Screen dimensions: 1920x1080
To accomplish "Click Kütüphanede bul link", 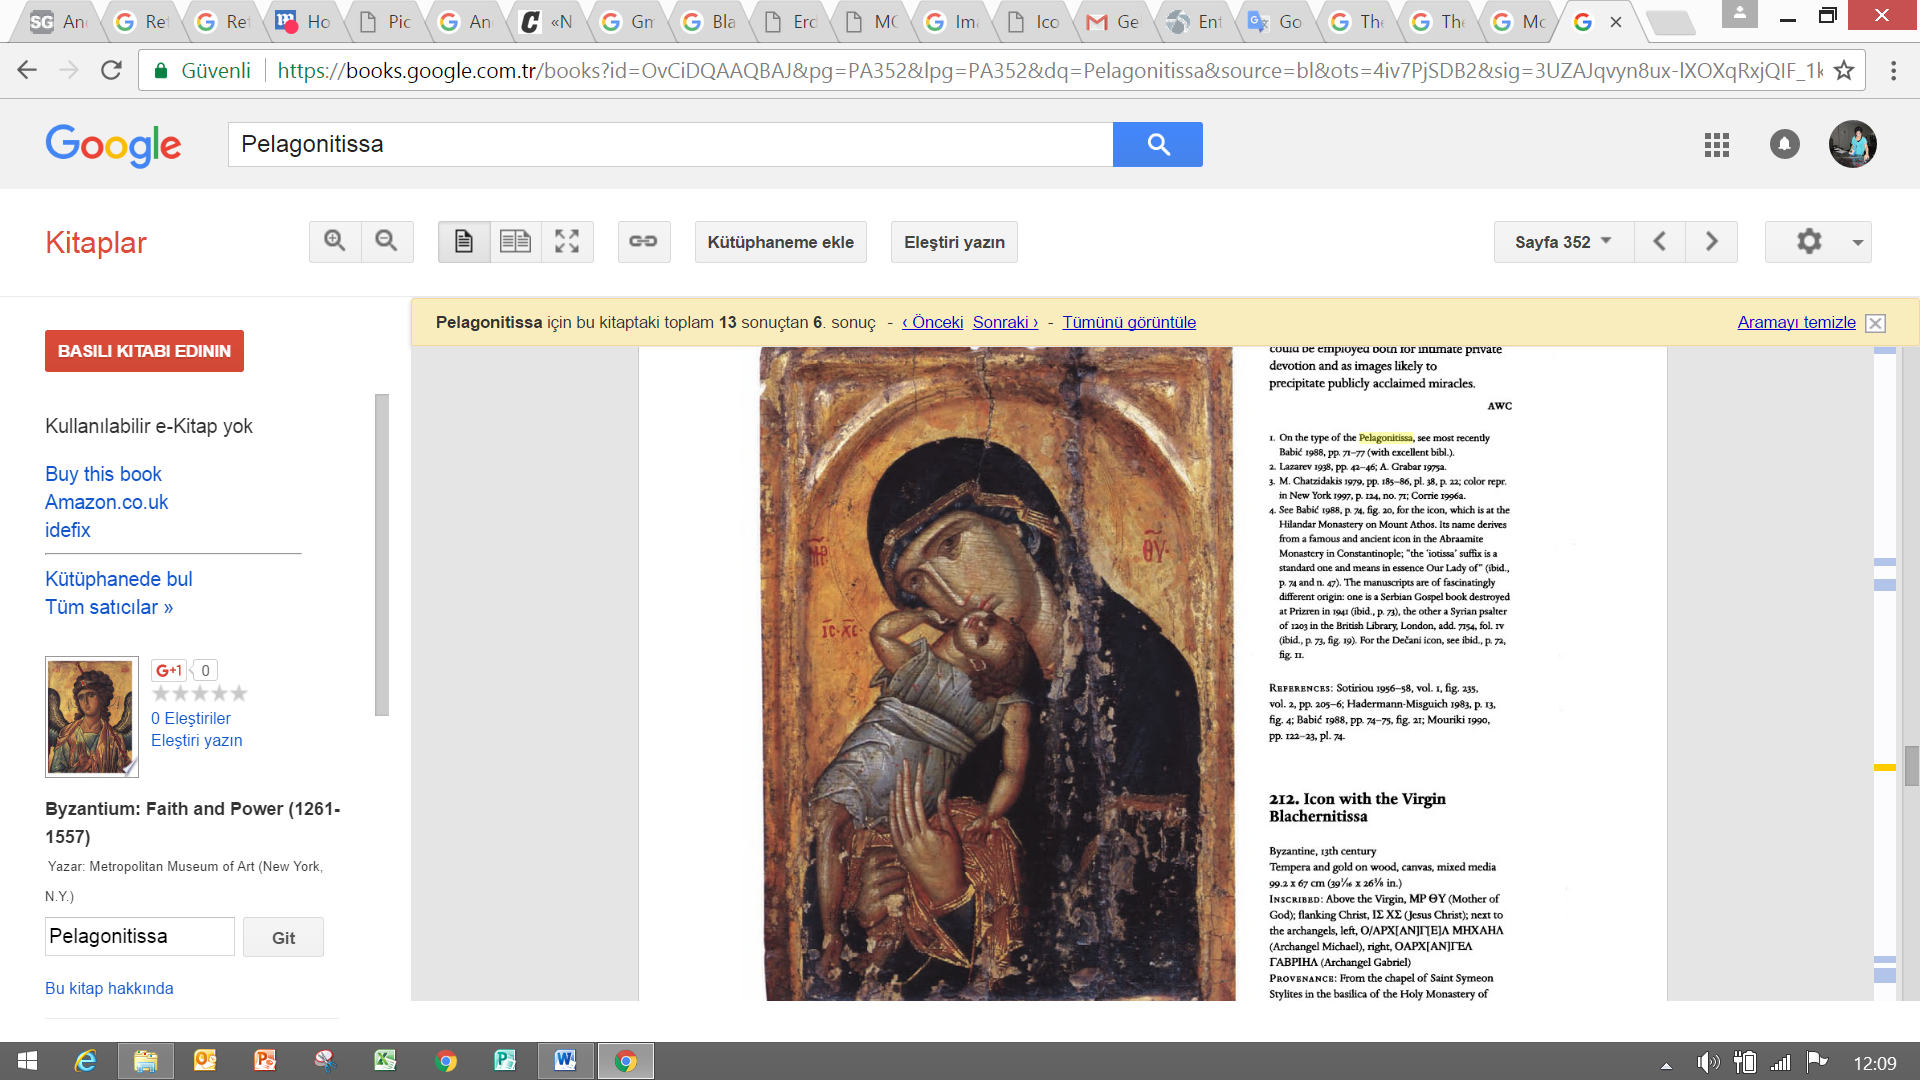I will pos(118,579).
